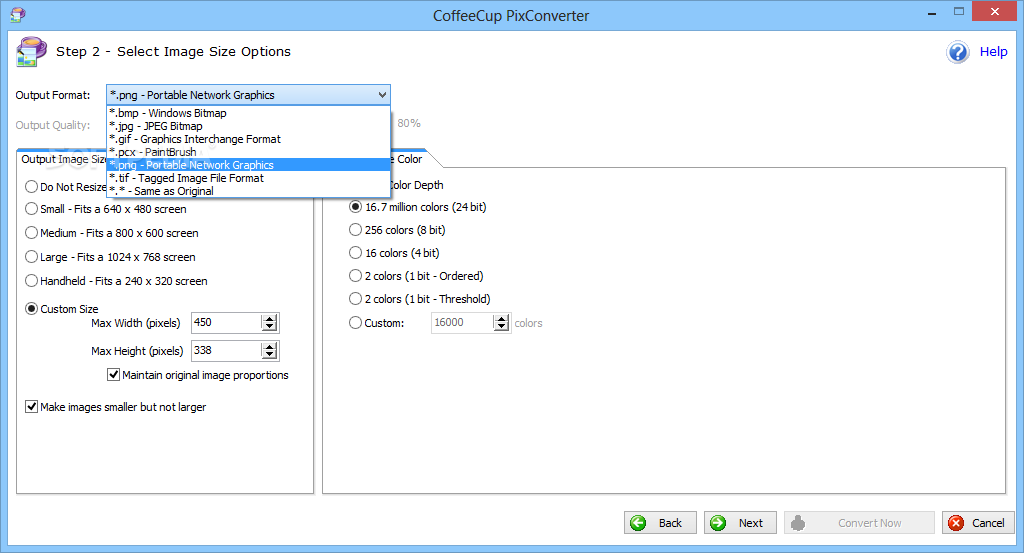This screenshot has height=553, width=1024.
Task: Decrease custom colors with the down spinner arrow
Action: (502, 326)
